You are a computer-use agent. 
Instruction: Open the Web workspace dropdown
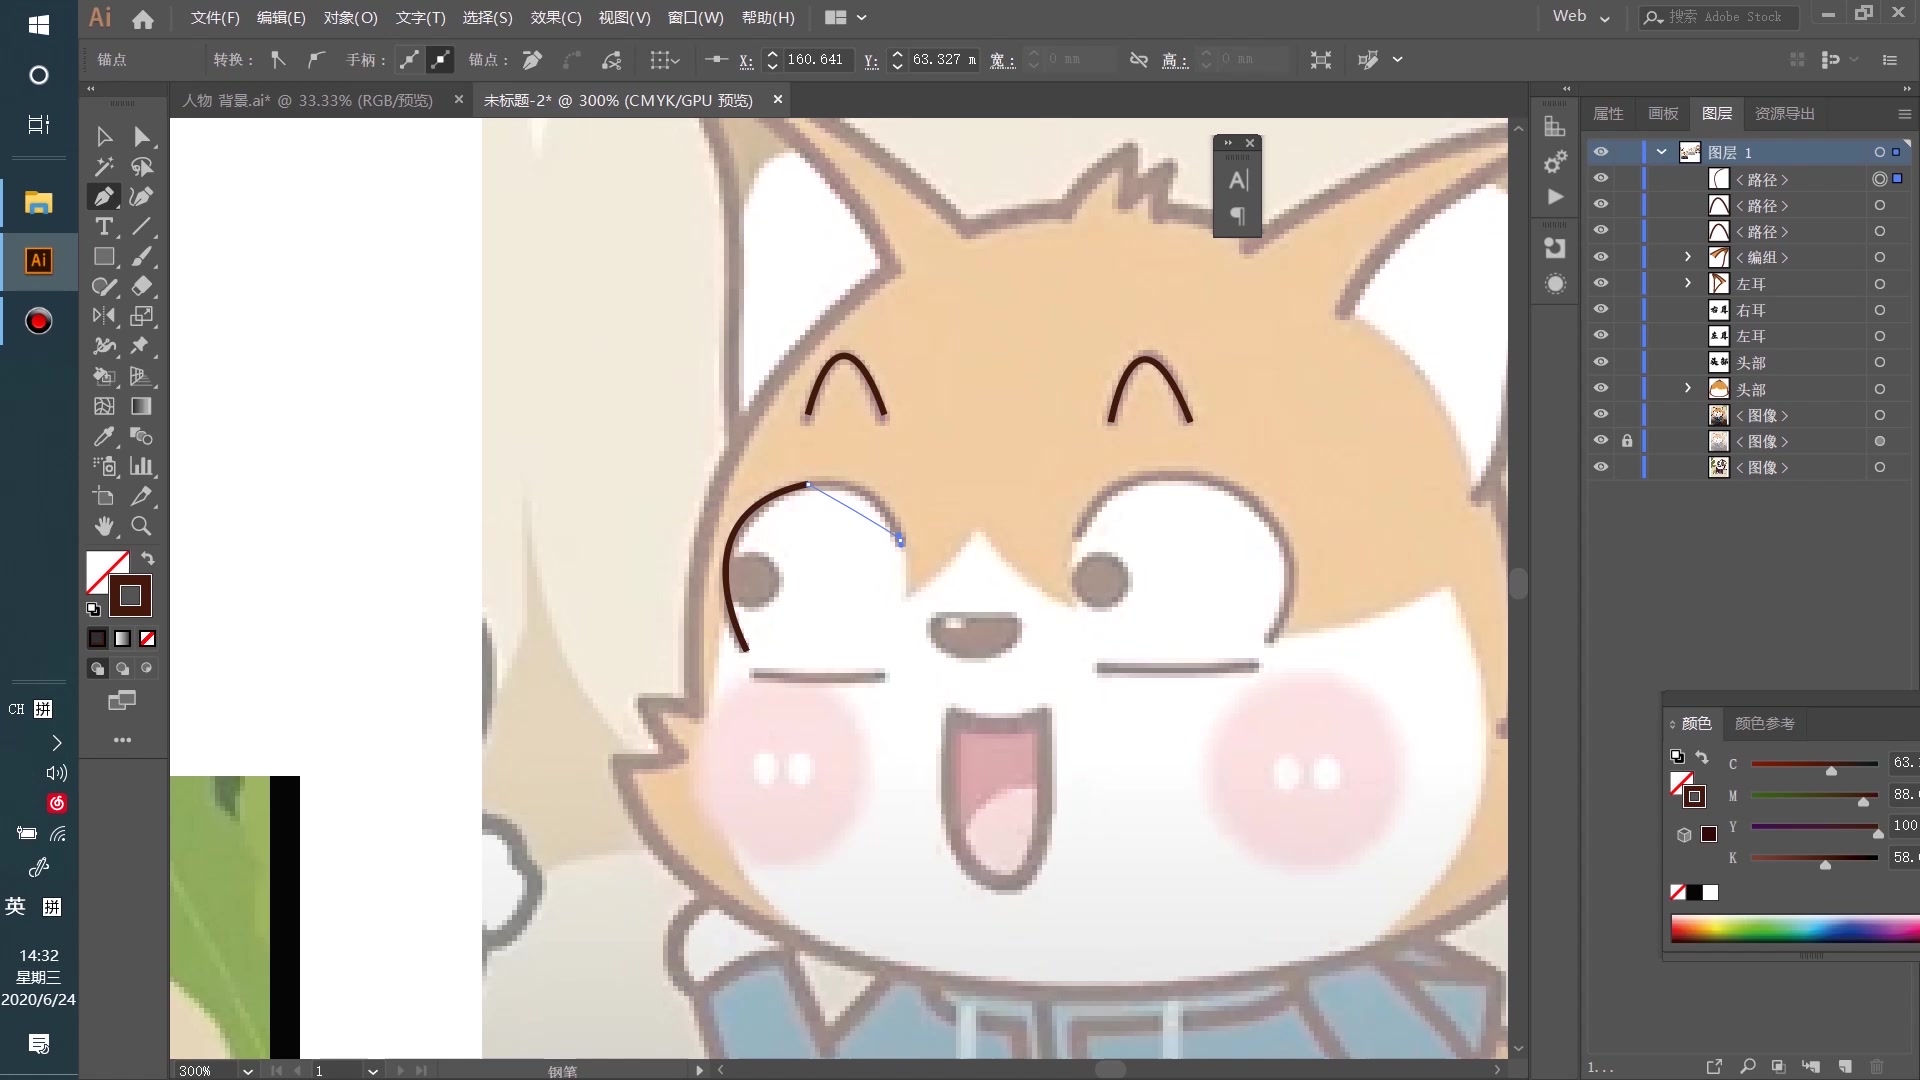[1581, 17]
